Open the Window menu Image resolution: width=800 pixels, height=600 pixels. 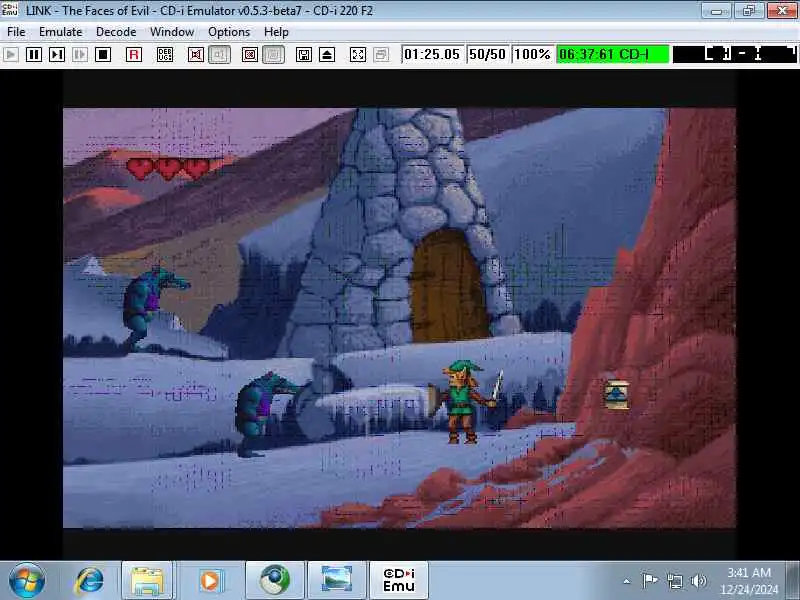(x=172, y=32)
